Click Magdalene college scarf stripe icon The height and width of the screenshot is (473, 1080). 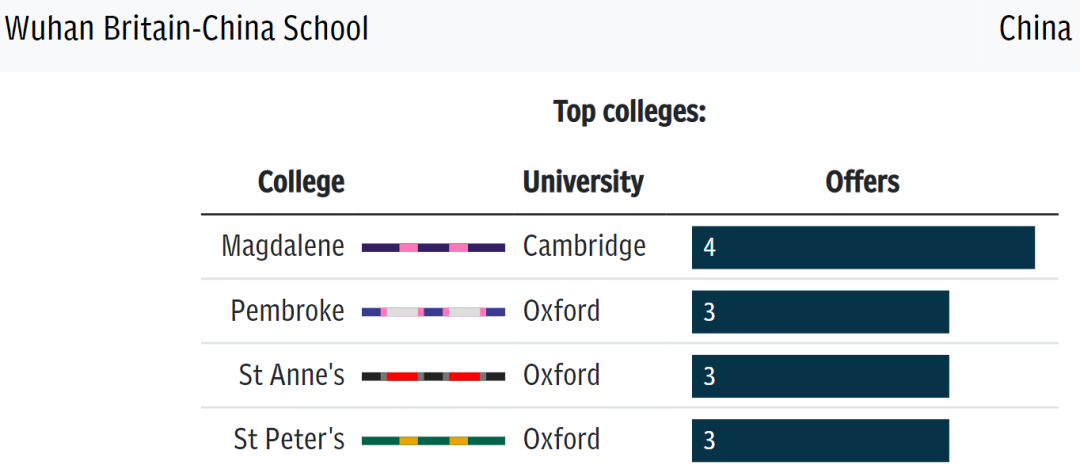click(433, 247)
